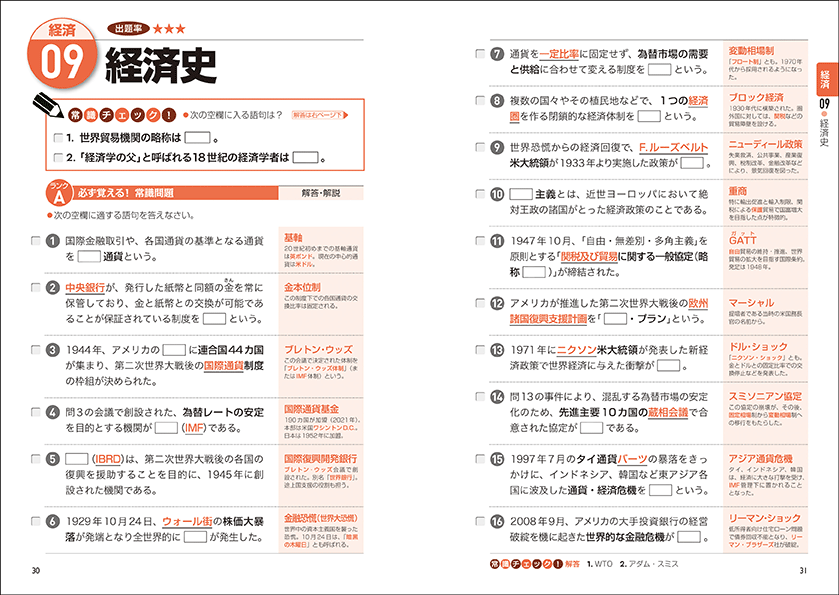
Task: Click the answer heading ニューディール政策
Action: [x=766, y=144]
